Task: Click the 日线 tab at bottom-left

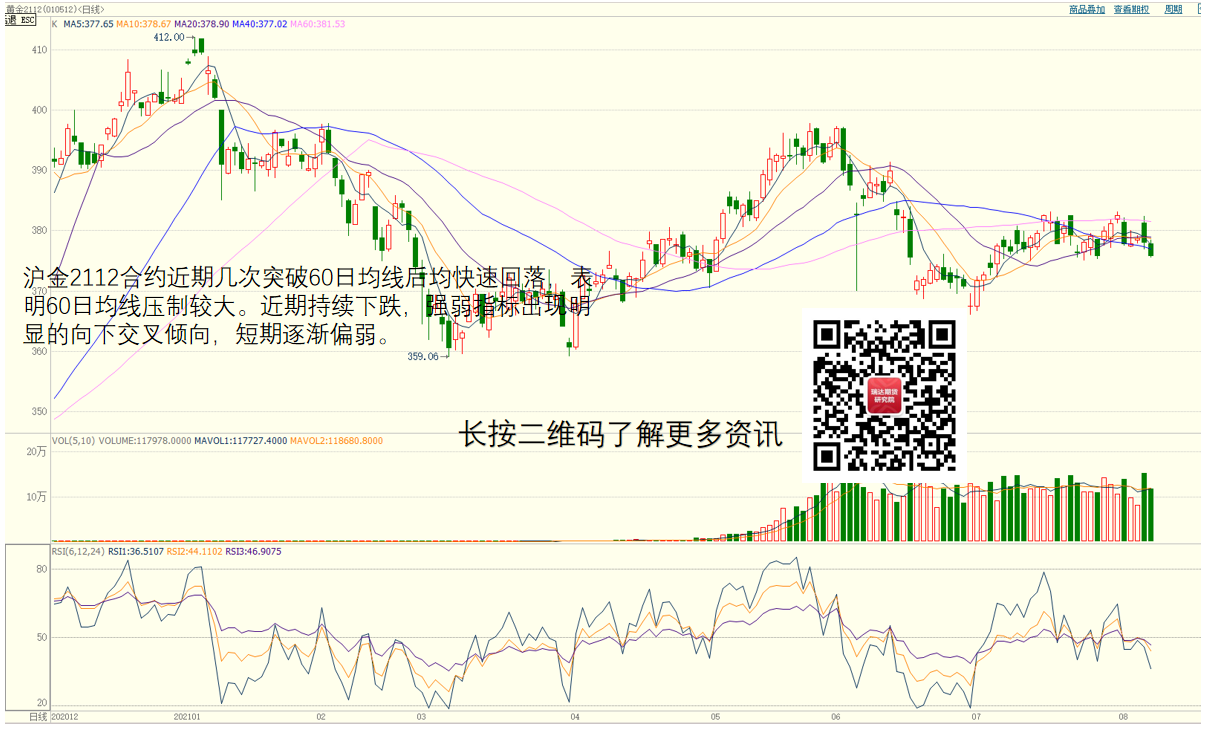Action: tap(37, 717)
